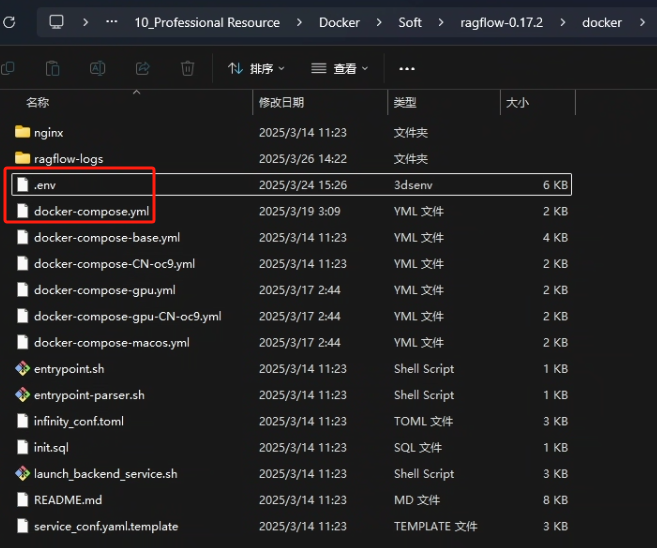Select infinity_conf.toml file icon
Image resolution: width=657 pixels, height=548 pixels.
pyautogui.click(x=22, y=421)
